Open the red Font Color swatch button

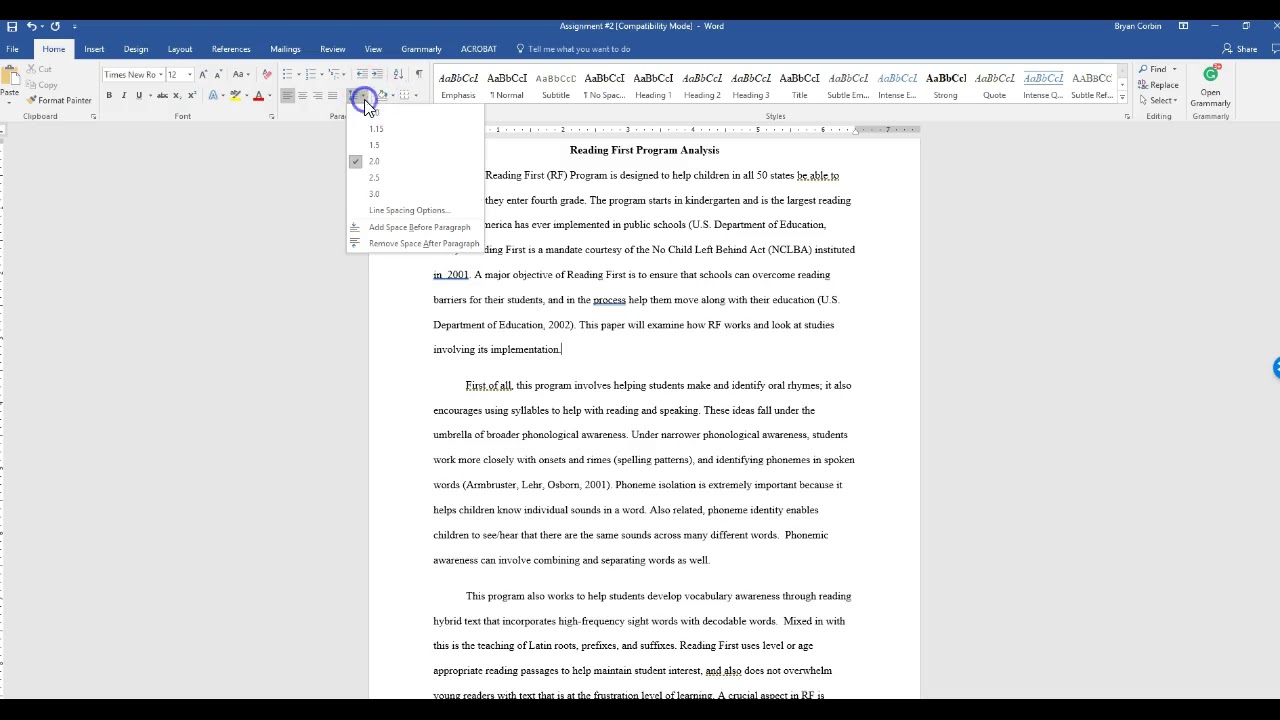[x=258, y=96]
